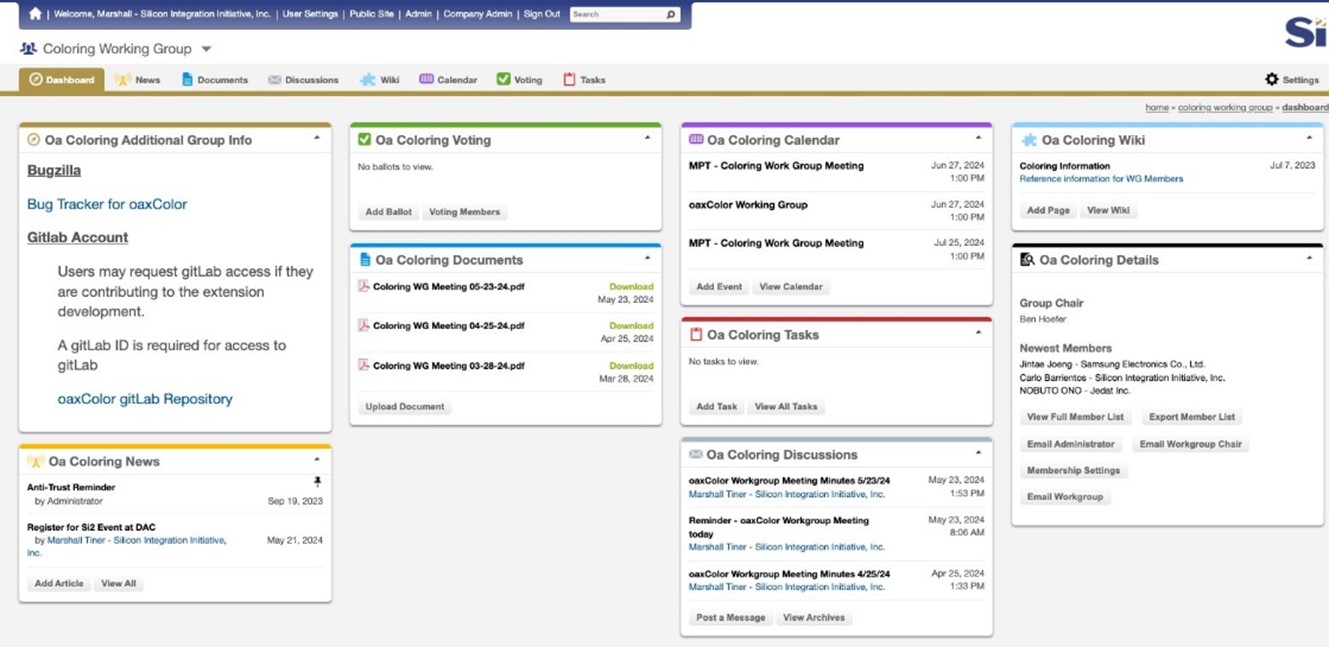1329x647 pixels.
Task: Switch to the Documents tab
Action: pos(214,80)
